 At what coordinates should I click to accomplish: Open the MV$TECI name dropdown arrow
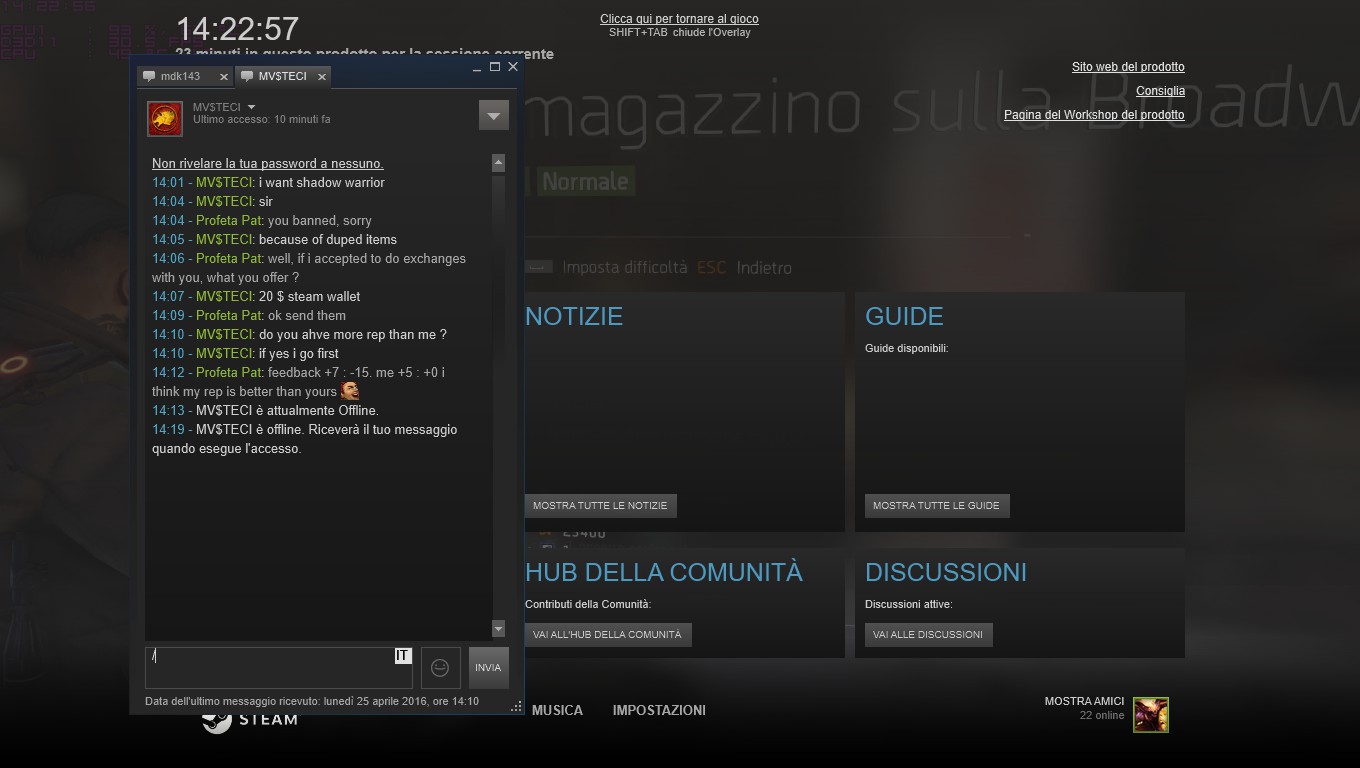tap(251, 107)
